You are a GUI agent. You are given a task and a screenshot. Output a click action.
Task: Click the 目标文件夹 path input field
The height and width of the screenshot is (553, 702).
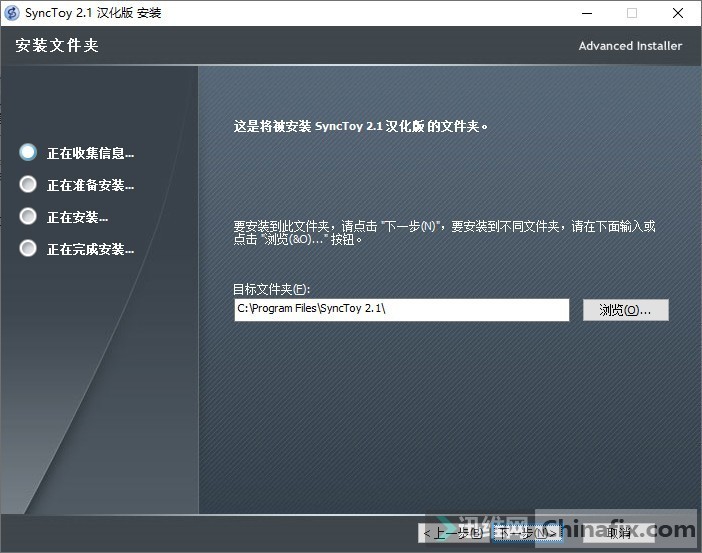pos(402,310)
